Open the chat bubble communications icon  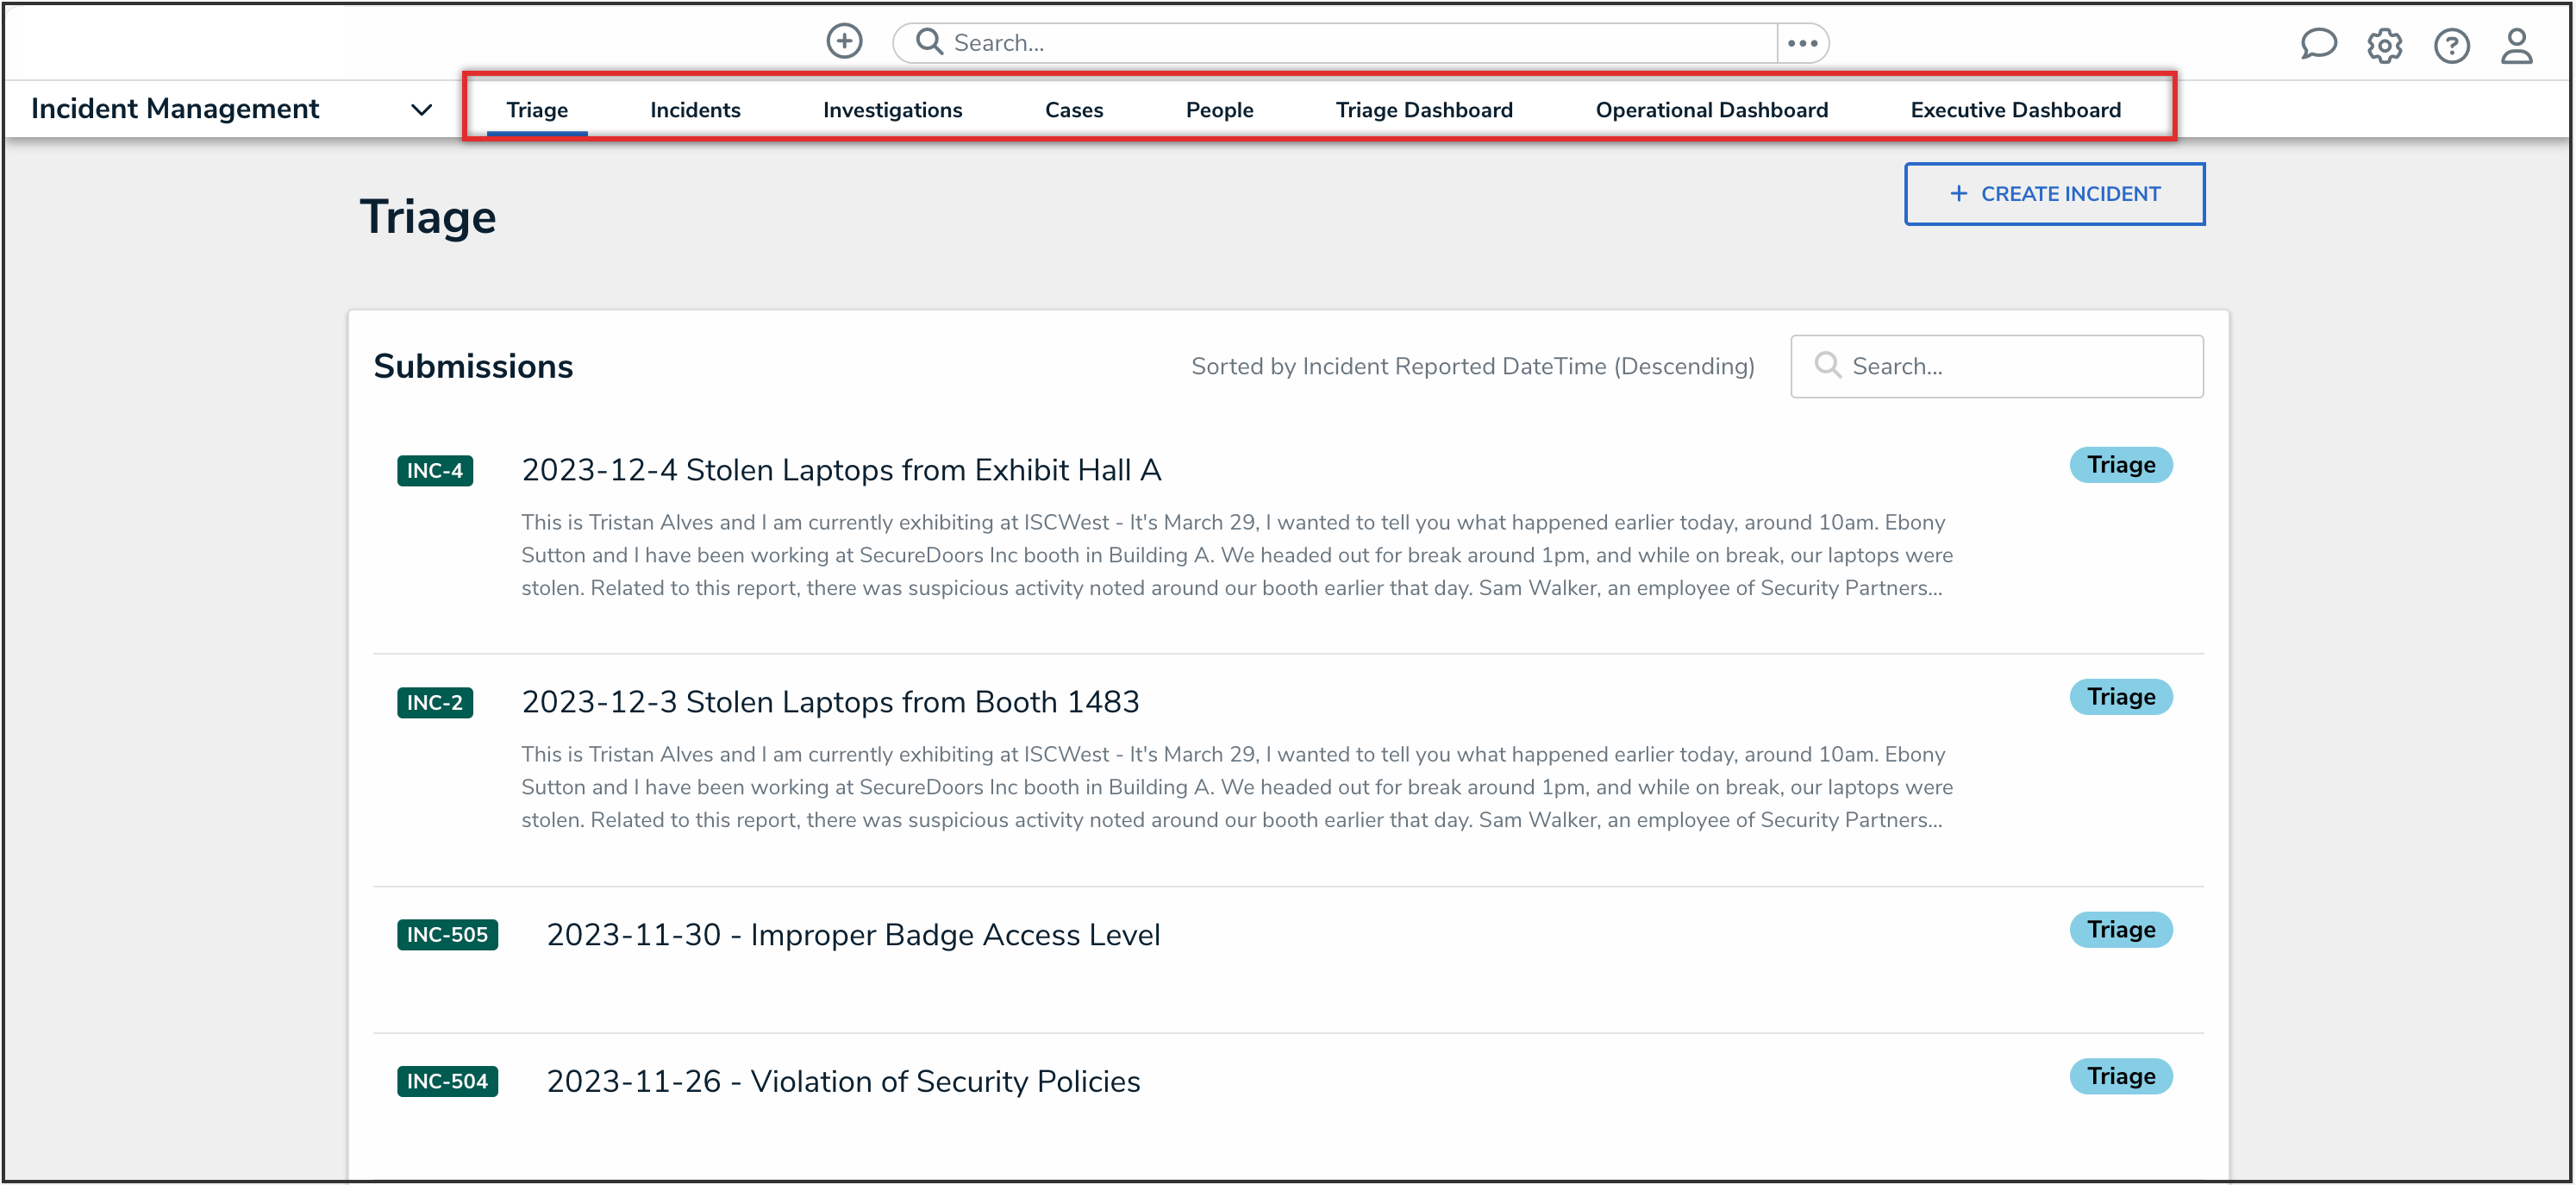pyautogui.click(x=2317, y=45)
